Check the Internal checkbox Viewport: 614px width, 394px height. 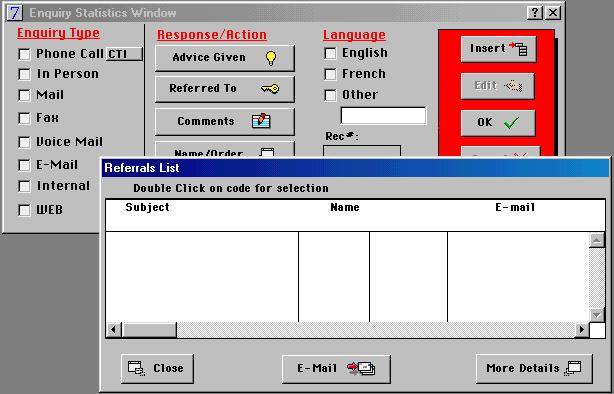[x=24, y=186]
